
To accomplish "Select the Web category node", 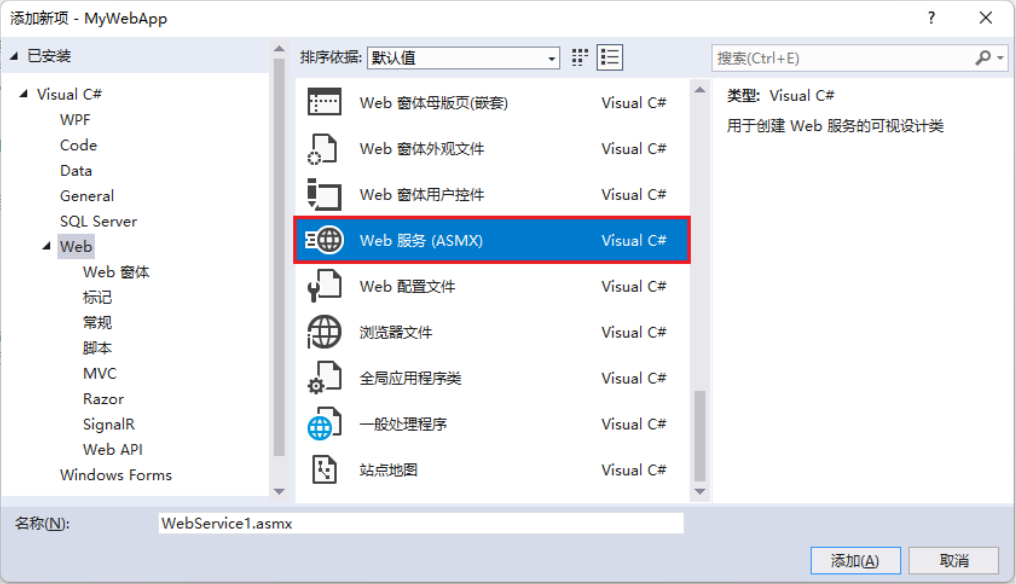I will click(76, 246).
